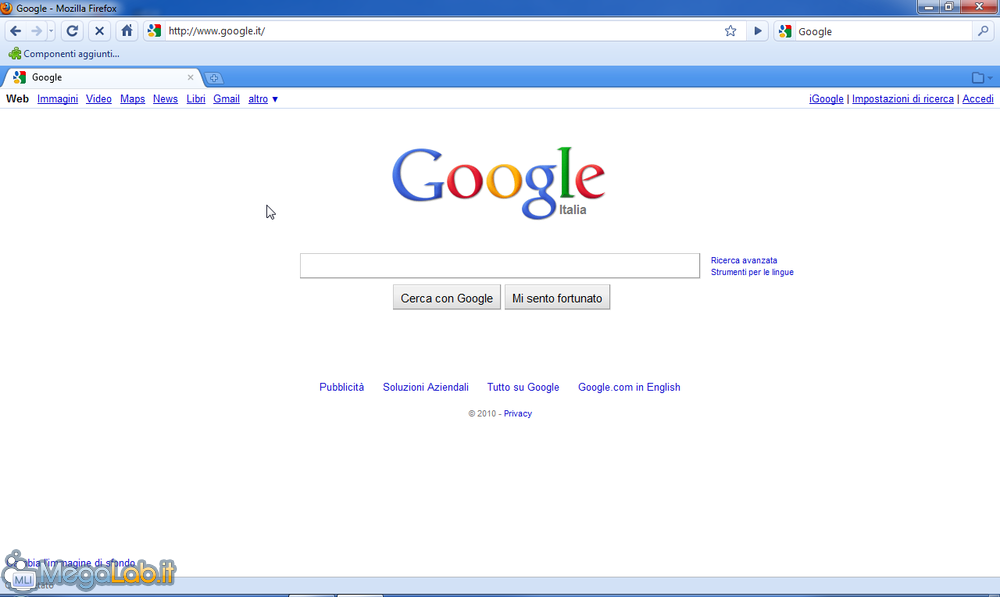Open Impostazioni di ricerca link
1000x597 pixels.
(x=902, y=99)
